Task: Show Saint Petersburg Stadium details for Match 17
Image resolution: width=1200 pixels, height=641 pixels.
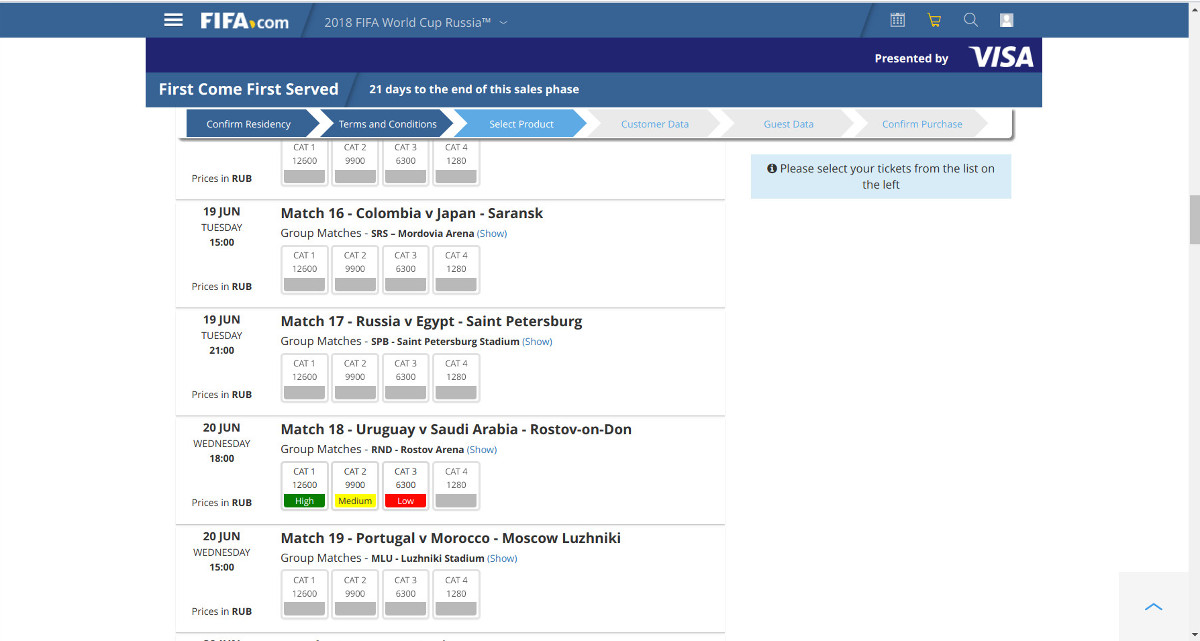Action: [538, 341]
